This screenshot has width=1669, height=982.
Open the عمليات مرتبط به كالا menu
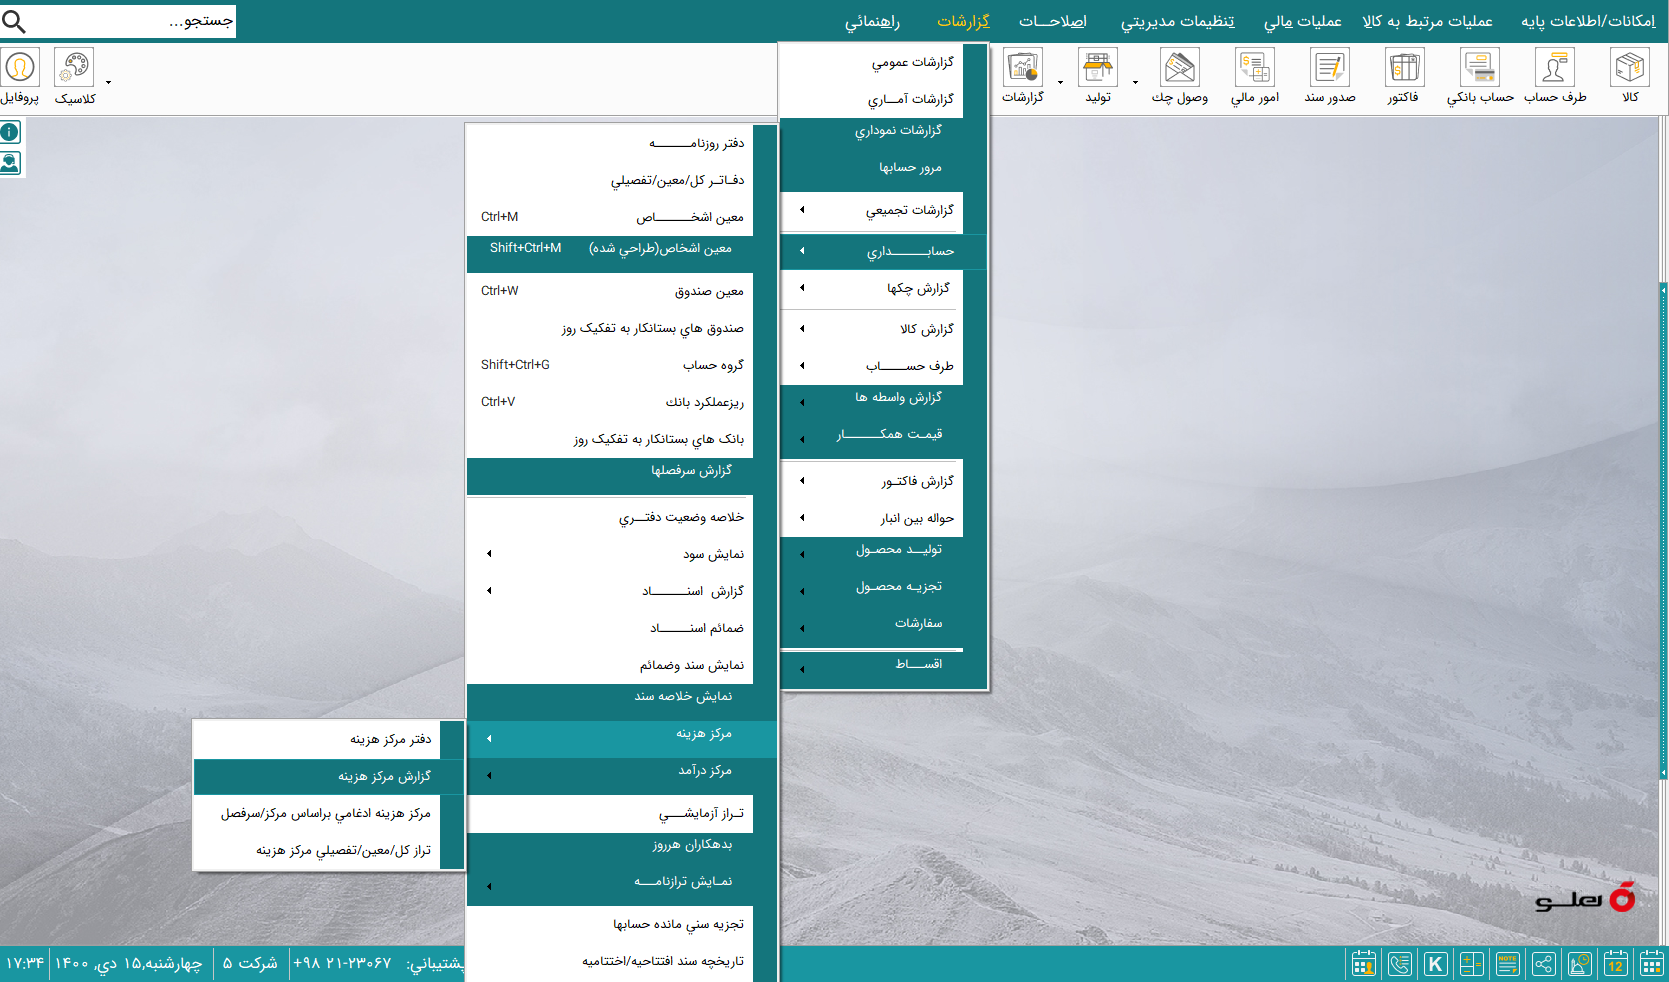[x=1427, y=21]
